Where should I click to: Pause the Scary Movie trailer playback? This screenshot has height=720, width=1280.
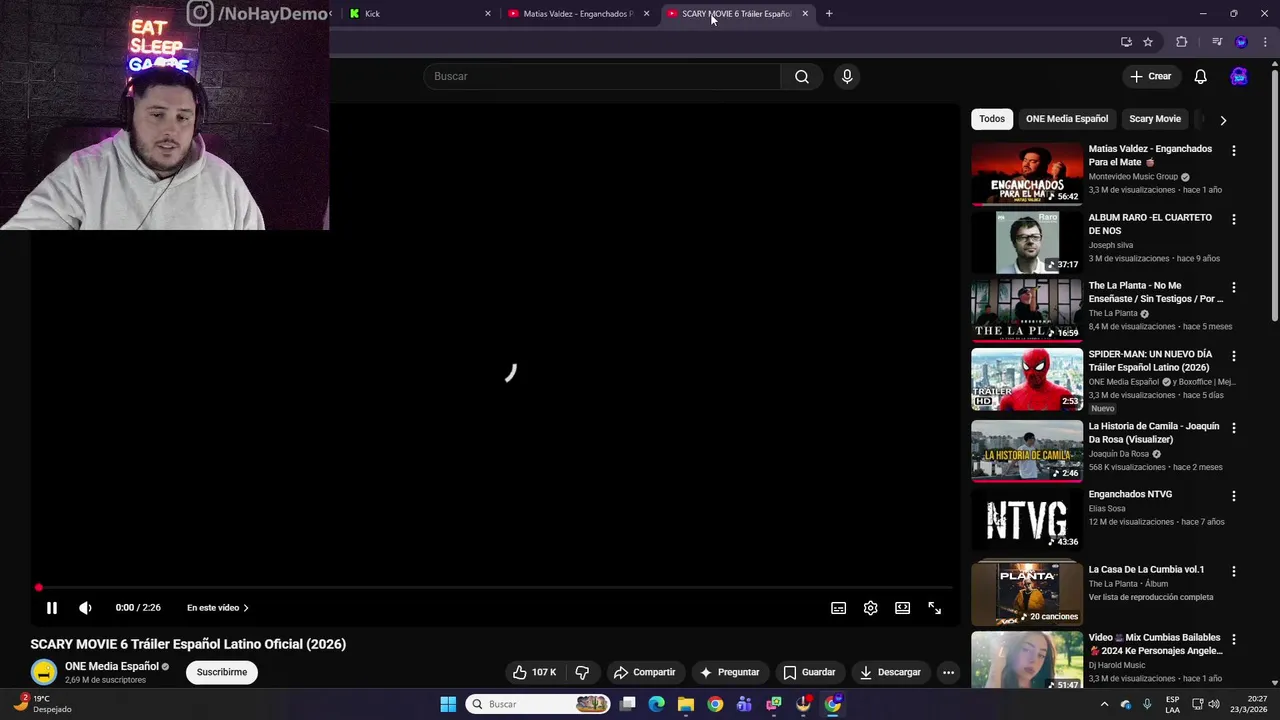pos(52,608)
